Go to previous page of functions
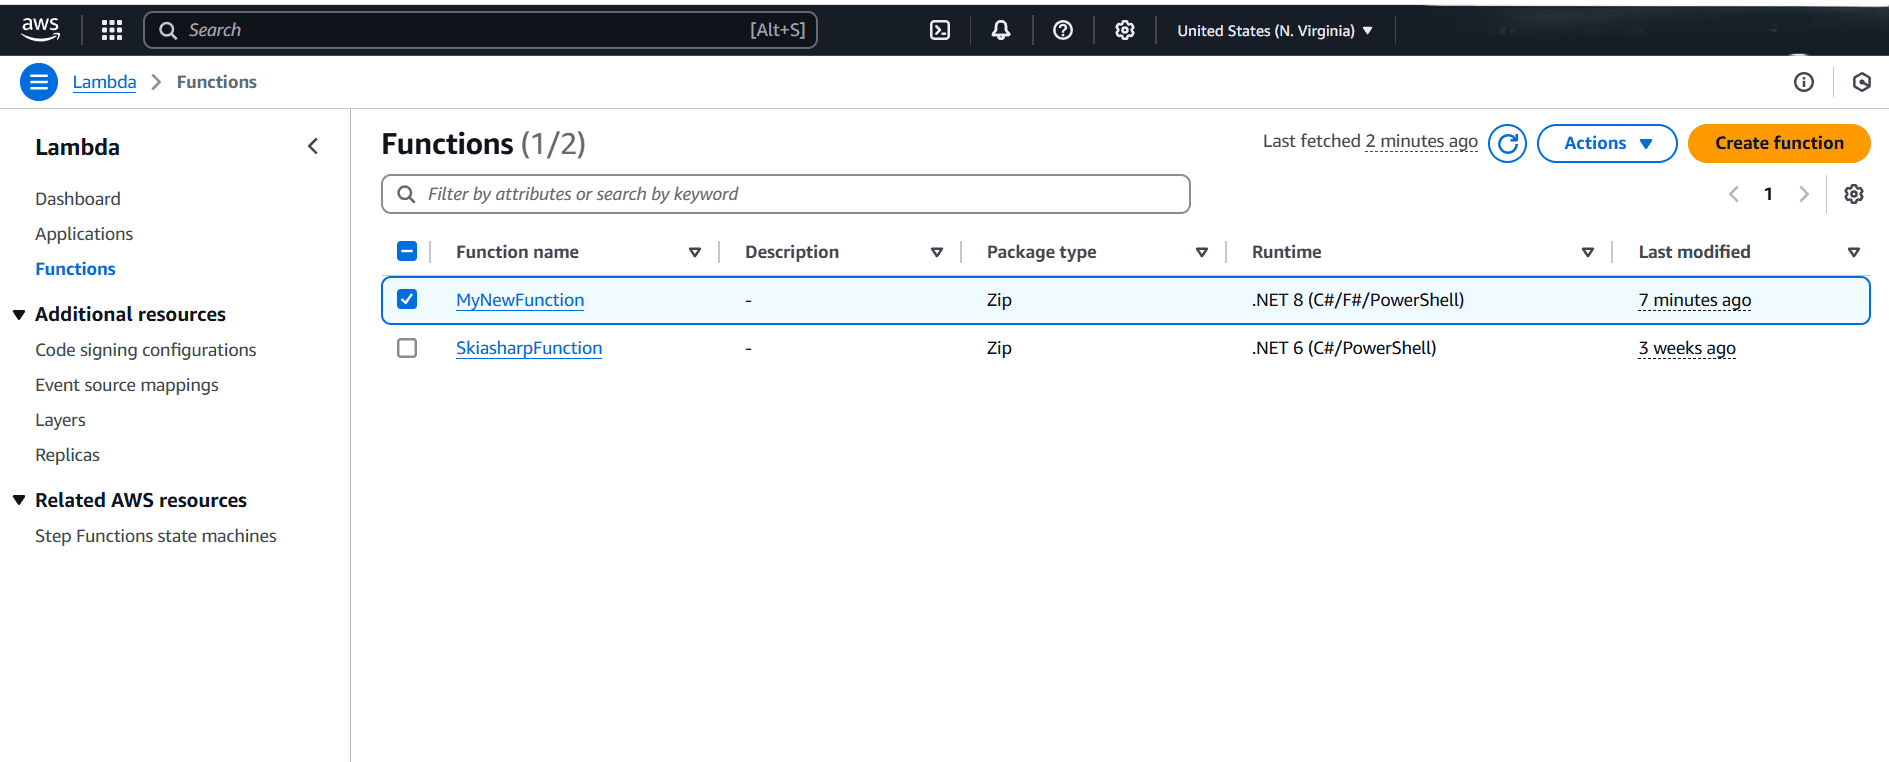Screen dimensions: 1889x762 coord(1734,194)
